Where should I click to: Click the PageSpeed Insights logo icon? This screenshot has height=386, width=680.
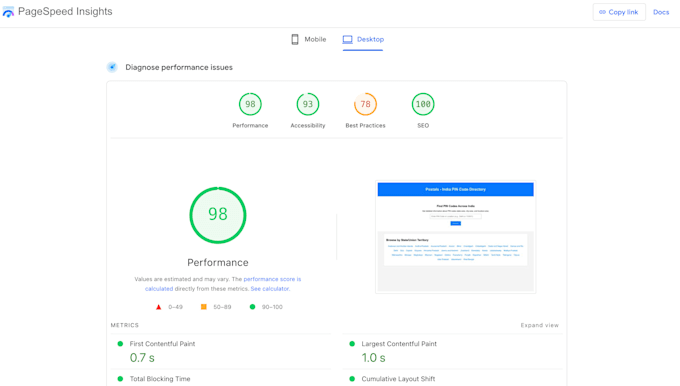pyautogui.click(x=8, y=12)
